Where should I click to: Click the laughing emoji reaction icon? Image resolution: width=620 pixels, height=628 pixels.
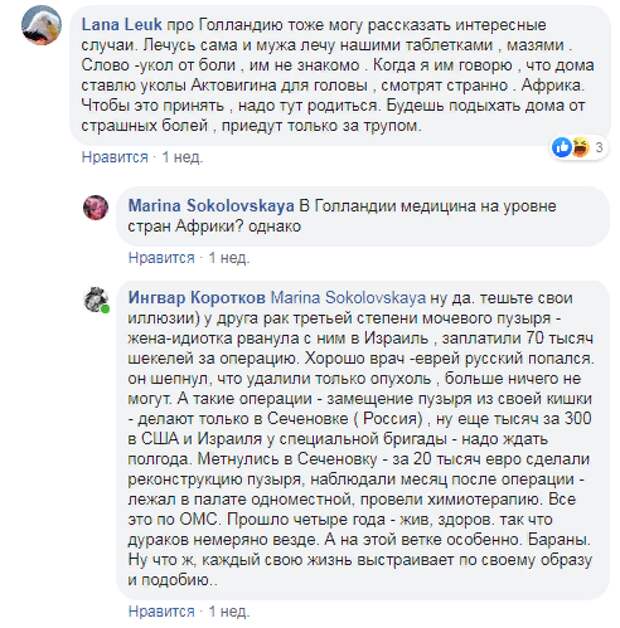coord(580,147)
